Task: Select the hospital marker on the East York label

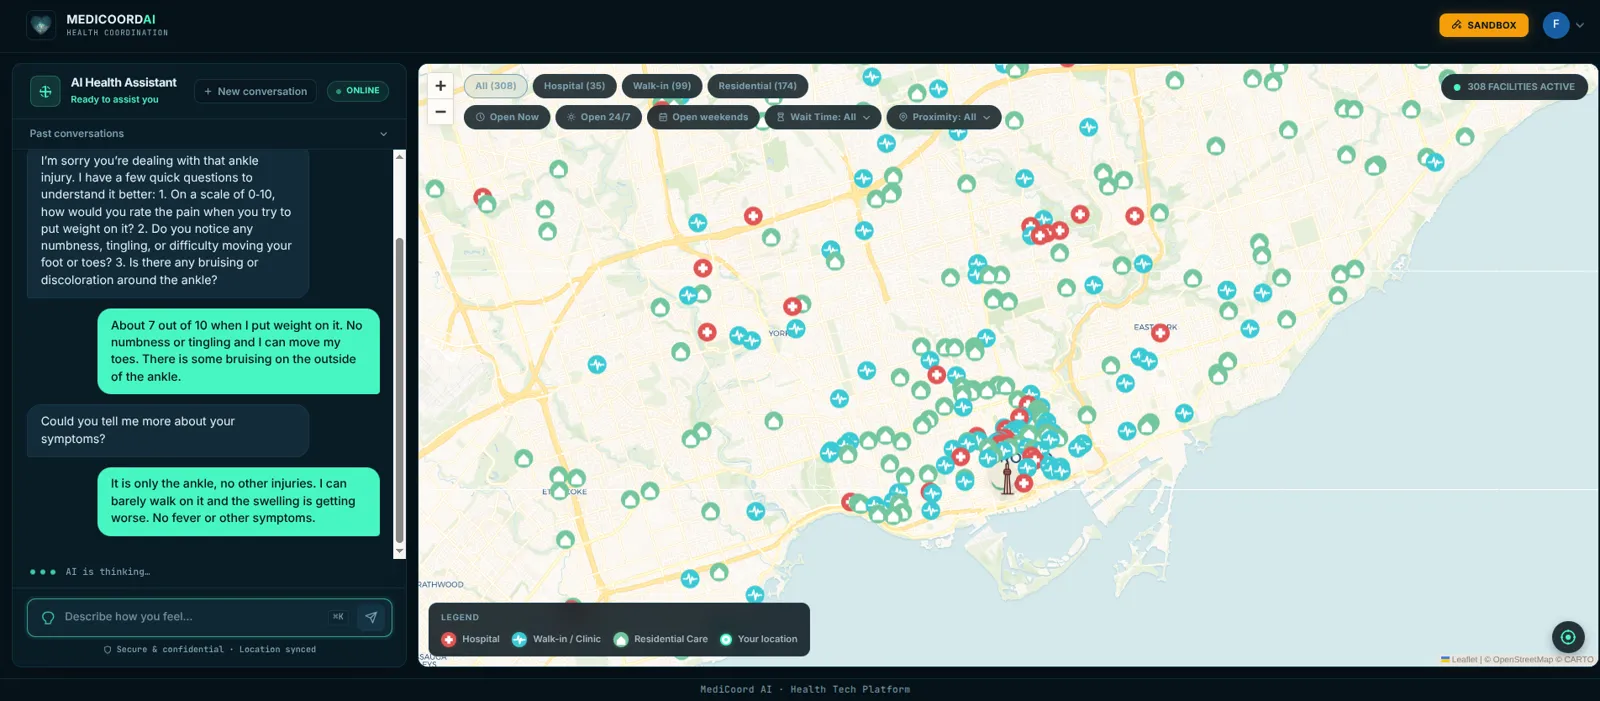Action: coord(1160,333)
